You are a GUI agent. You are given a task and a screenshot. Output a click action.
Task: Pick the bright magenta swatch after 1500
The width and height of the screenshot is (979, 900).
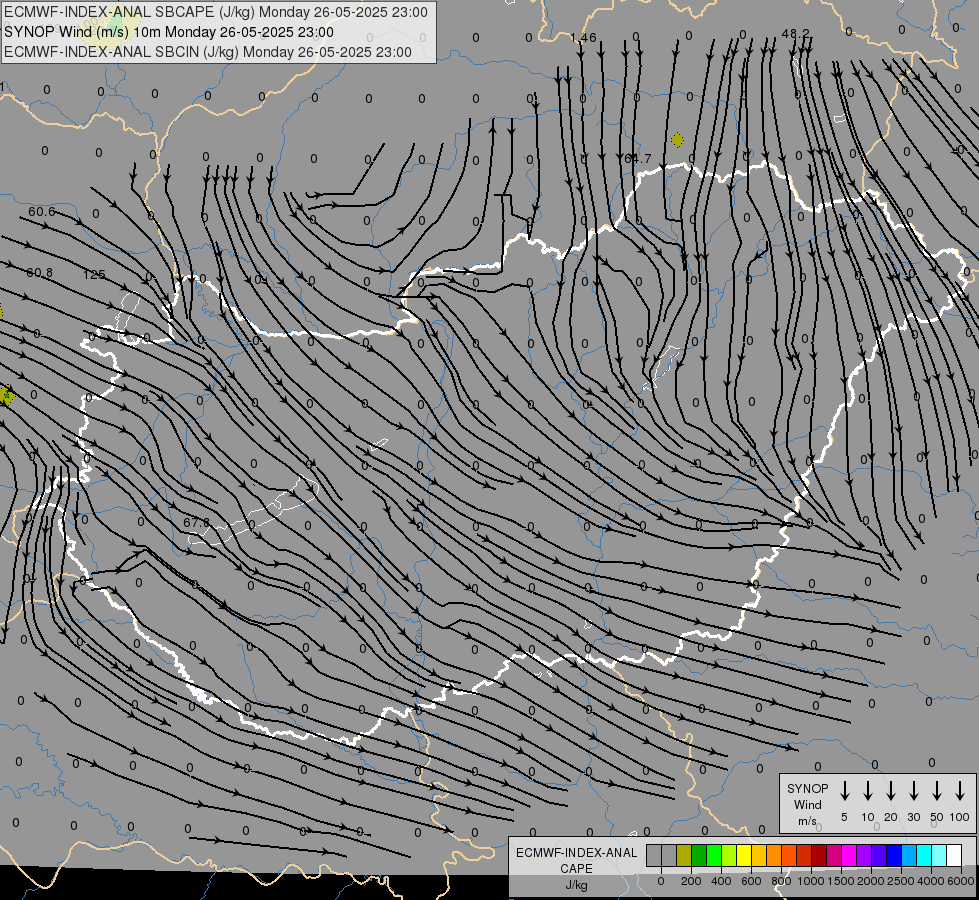coord(849,856)
